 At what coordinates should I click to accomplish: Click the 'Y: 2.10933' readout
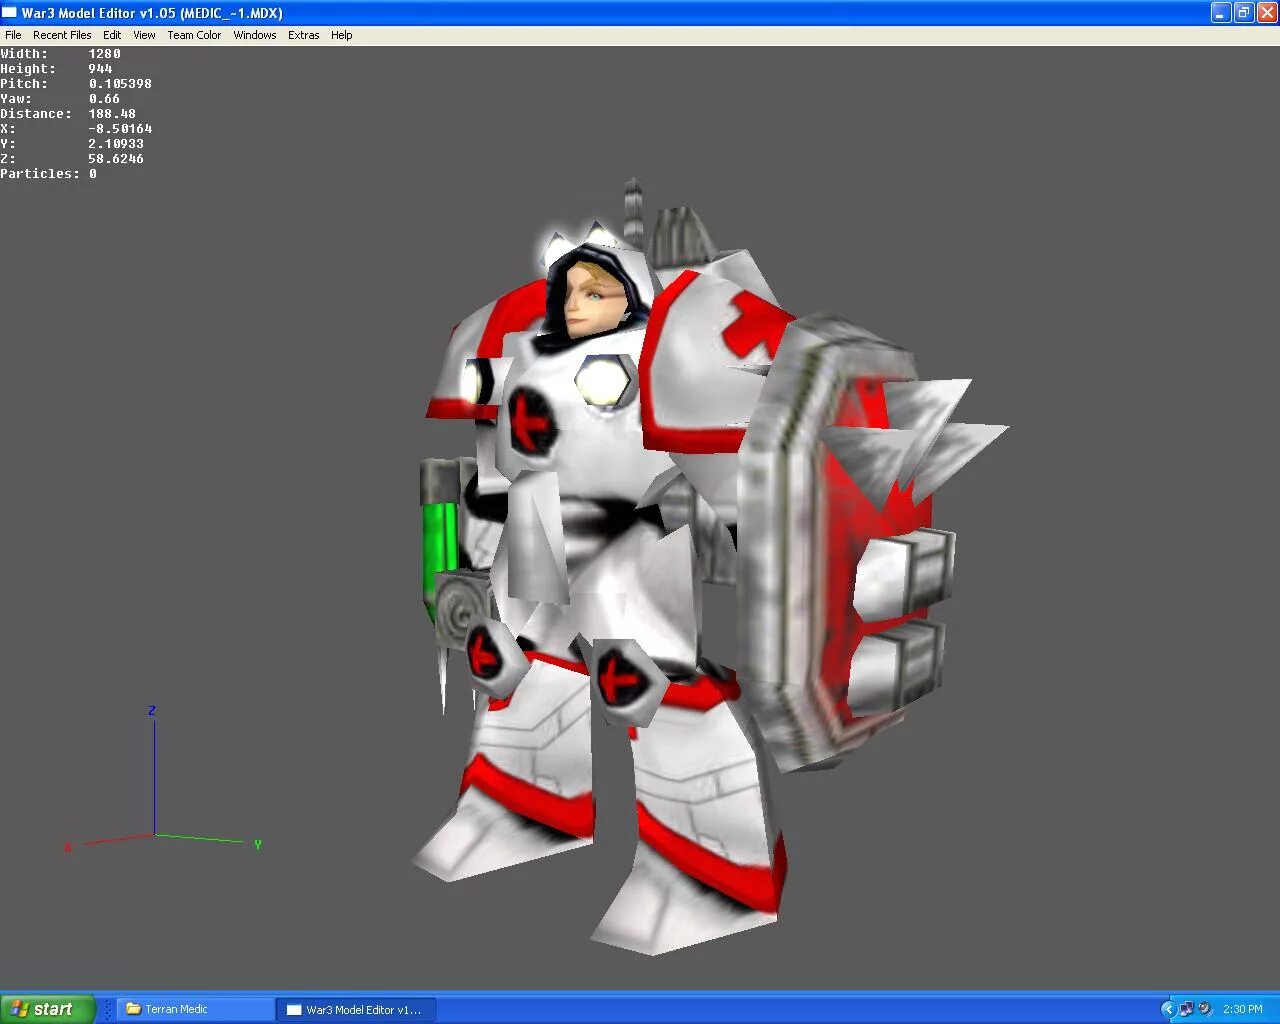(72, 144)
